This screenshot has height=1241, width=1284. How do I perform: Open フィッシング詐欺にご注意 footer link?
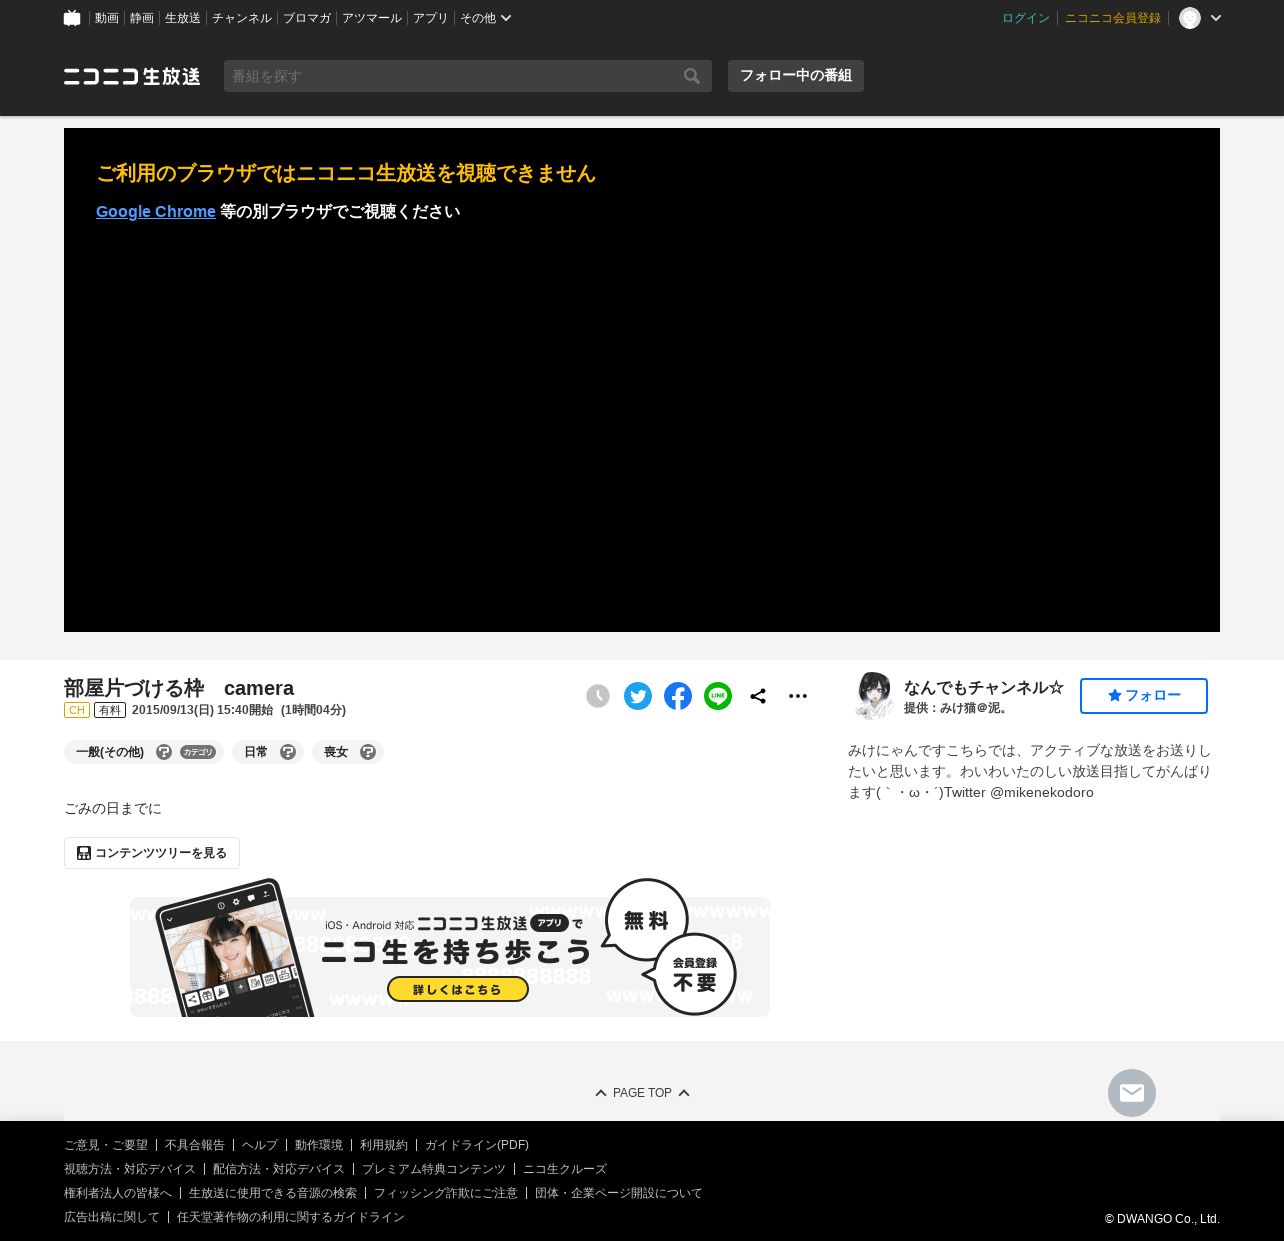[x=446, y=1193]
